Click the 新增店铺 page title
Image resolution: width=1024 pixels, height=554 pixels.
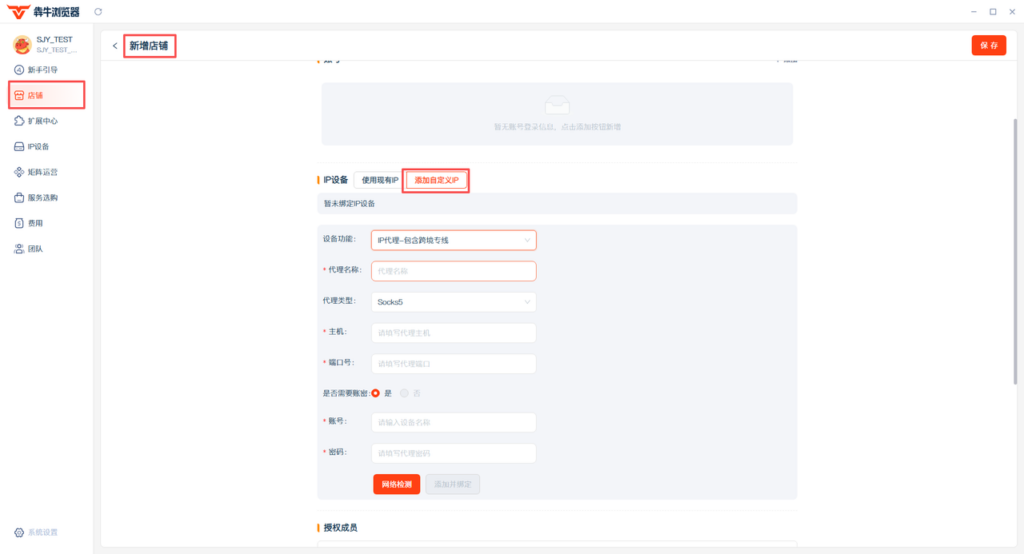point(148,46)
